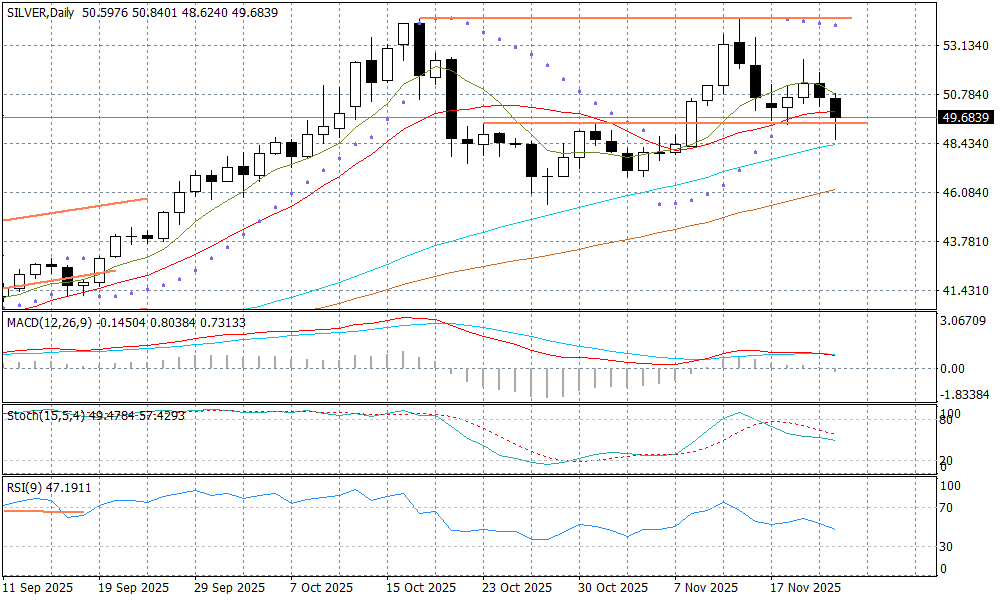Select the 11 Sep 2025 date label

coord(38,587)
